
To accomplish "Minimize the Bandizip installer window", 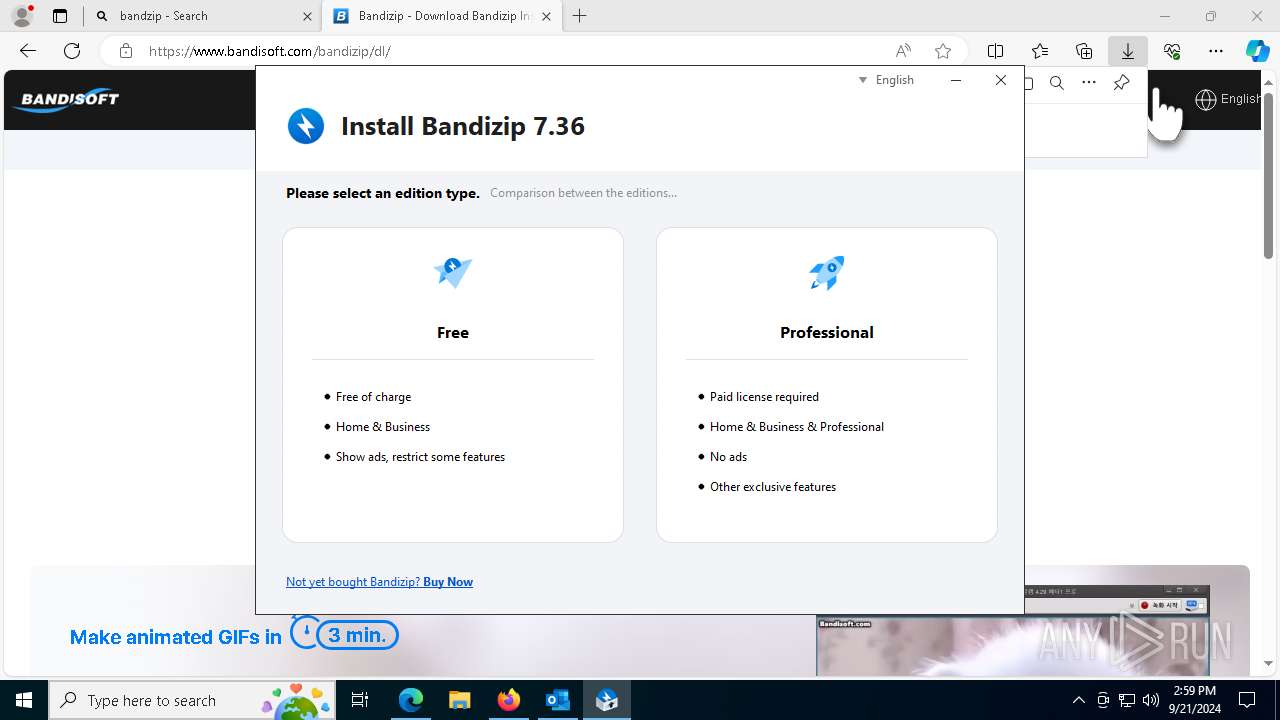I will (956, 80).
